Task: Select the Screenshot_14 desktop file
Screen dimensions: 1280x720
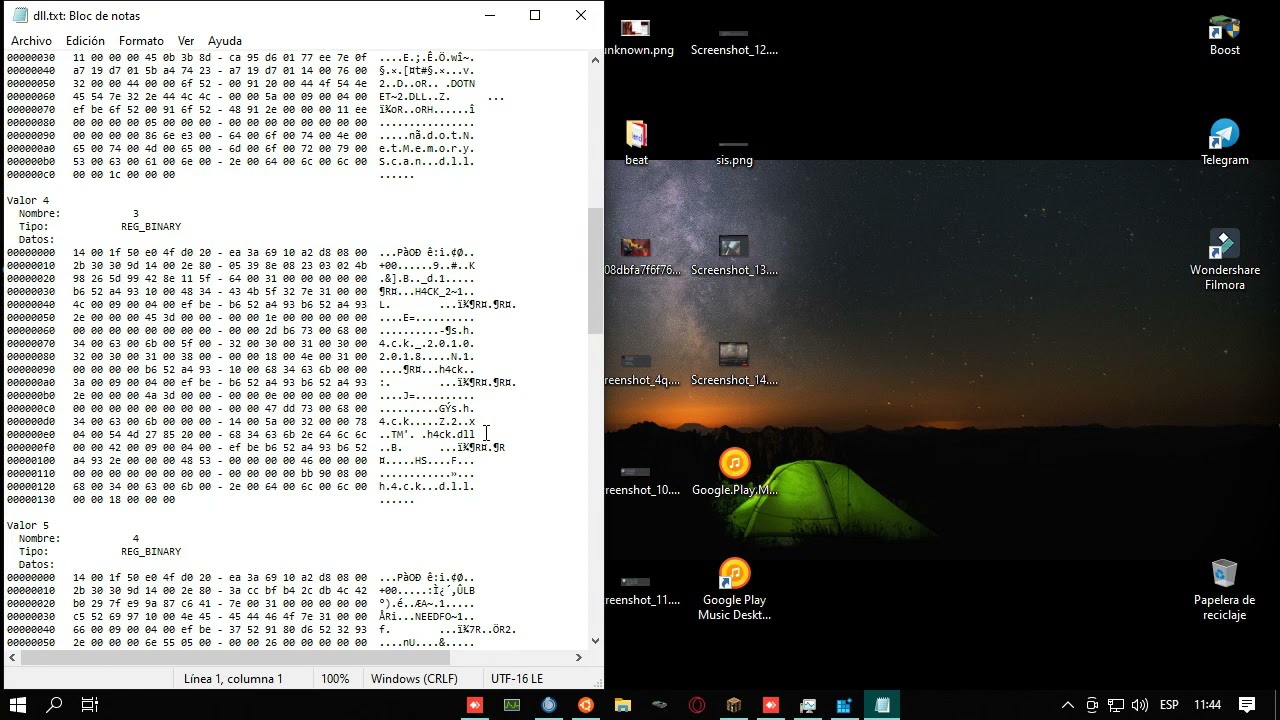Action: tap(734, 364)
